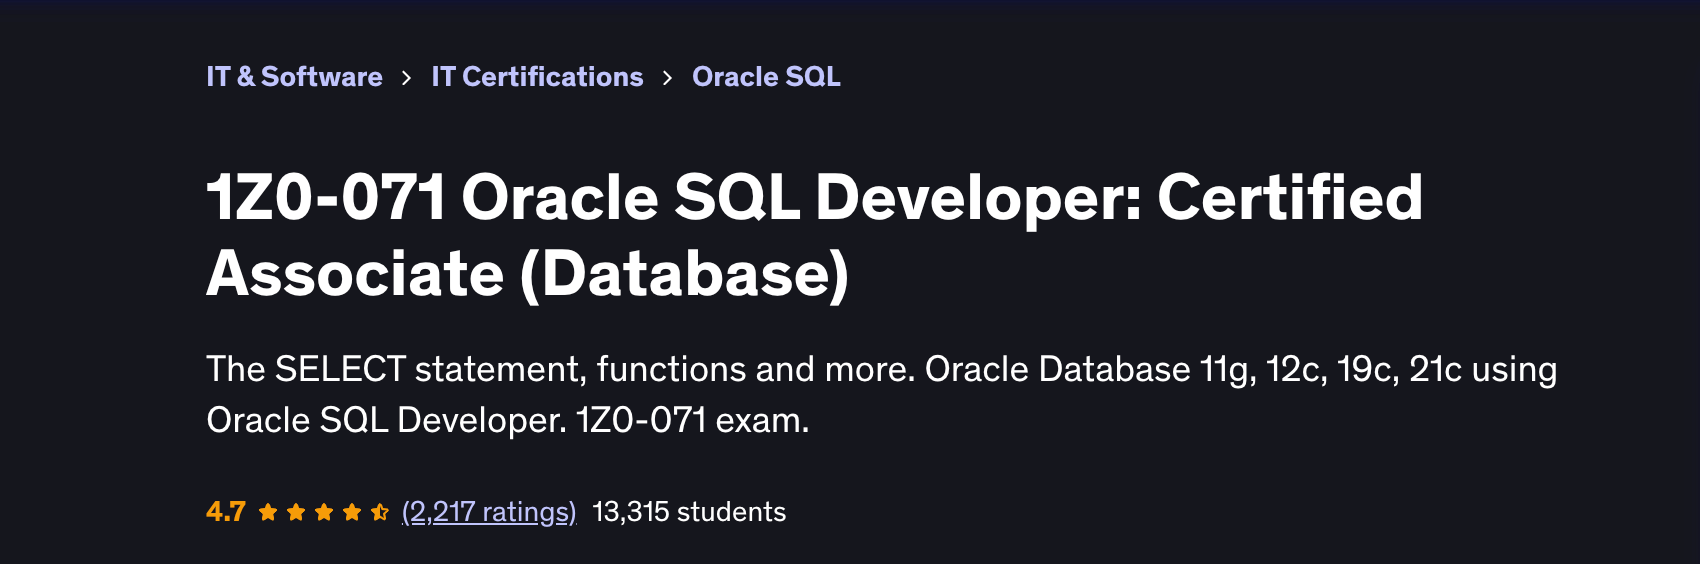Click the first rating star
The width and height of the screenshot is (1700, 564).
[x=268, y=512]
